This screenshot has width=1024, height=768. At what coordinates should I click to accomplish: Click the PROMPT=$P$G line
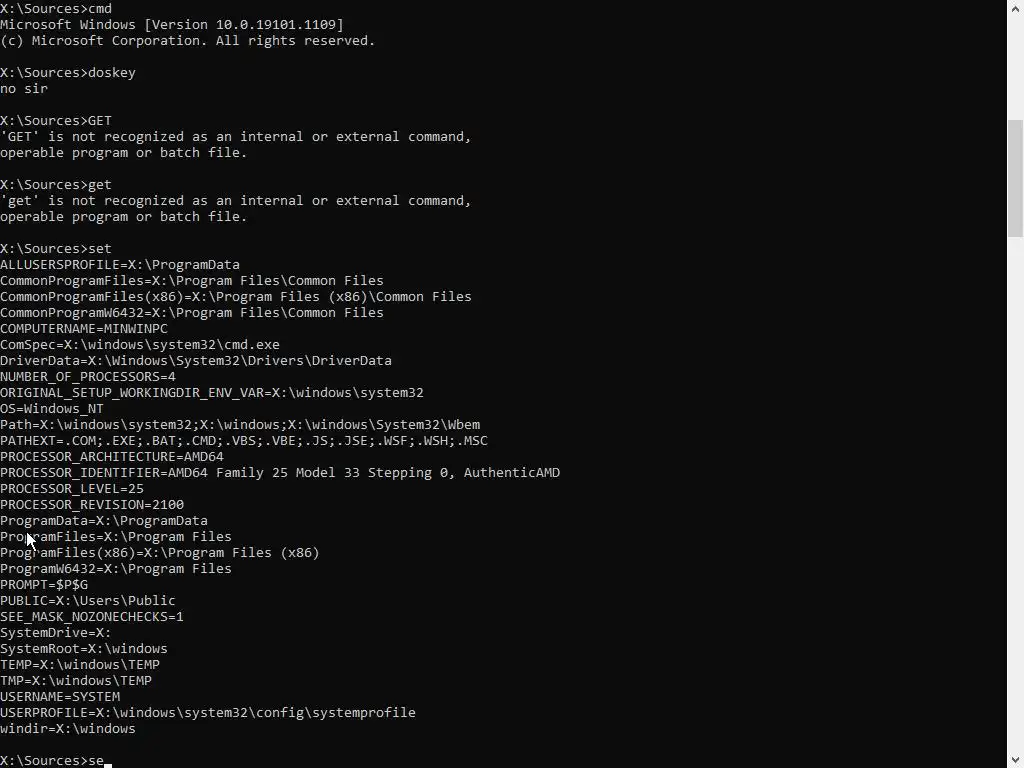coord(44,585)
